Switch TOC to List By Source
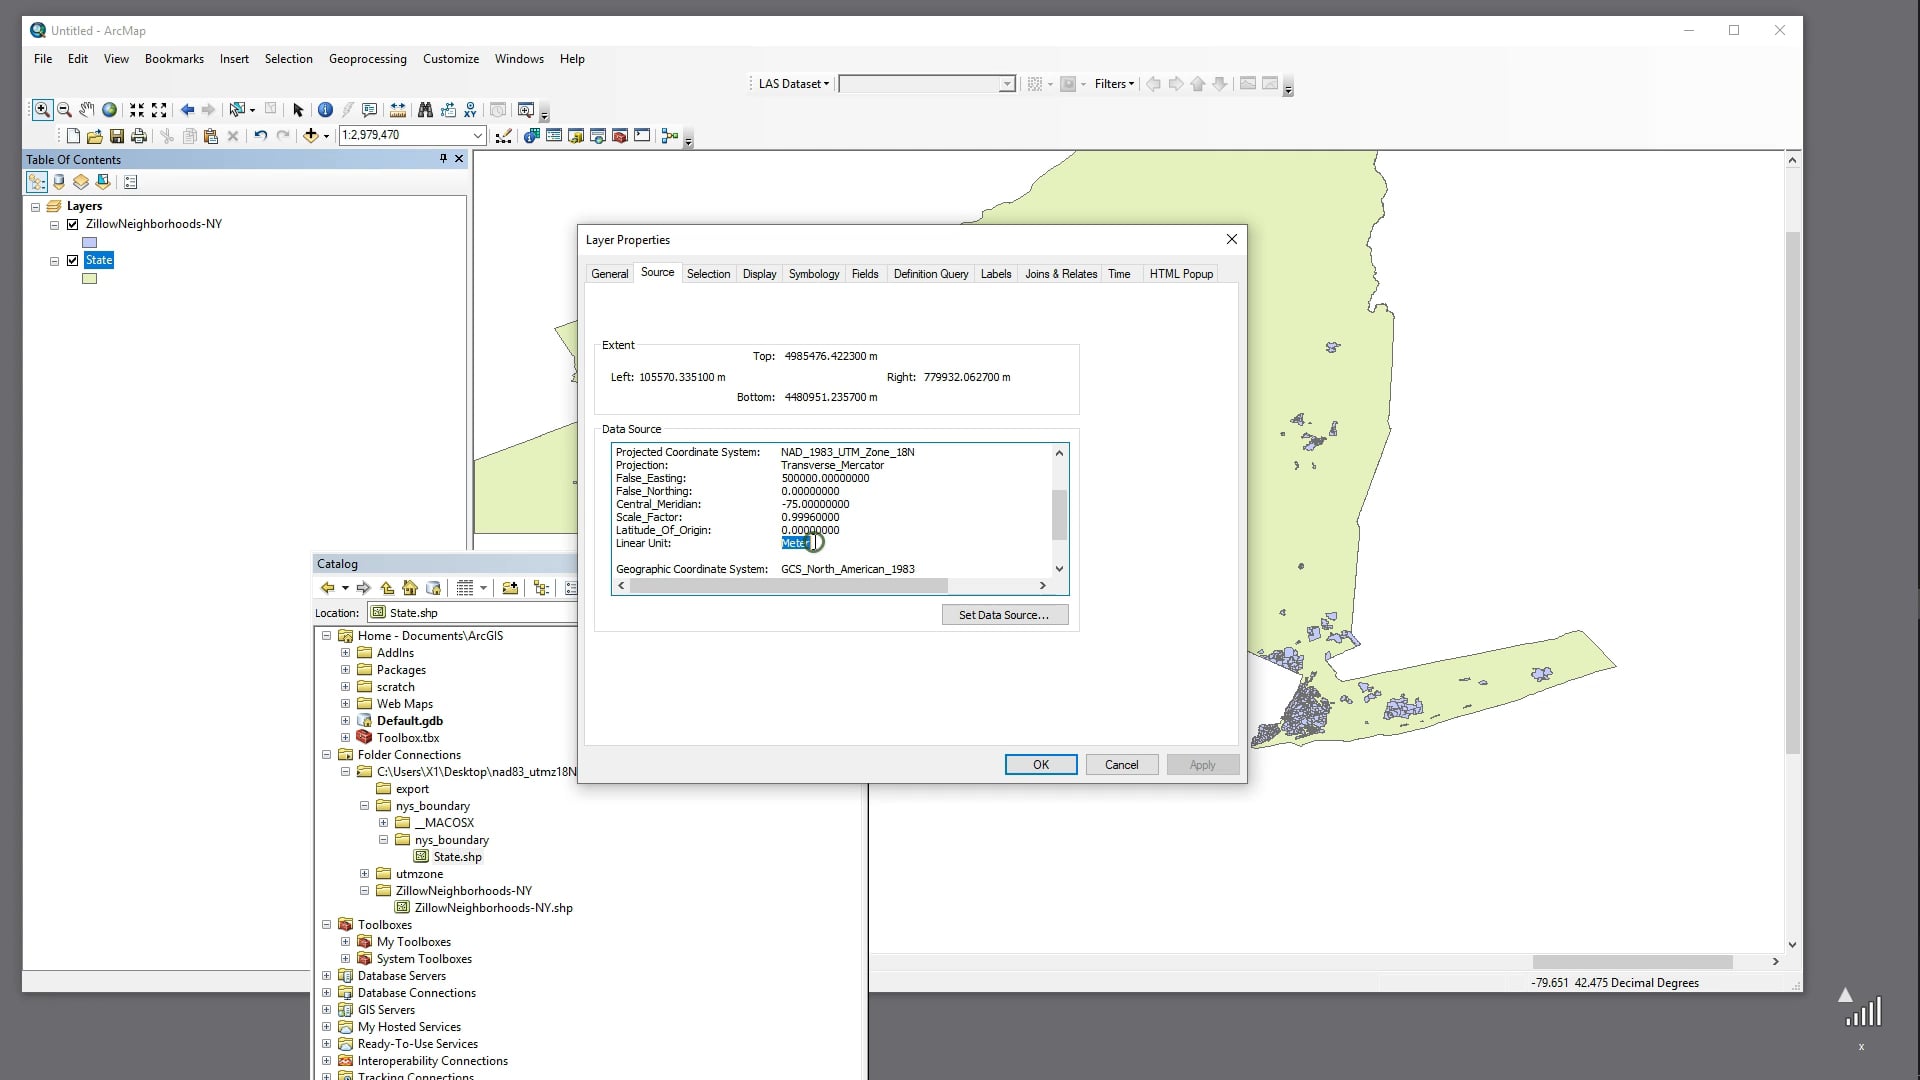Screen dimensions: 1920x1080 59,182
